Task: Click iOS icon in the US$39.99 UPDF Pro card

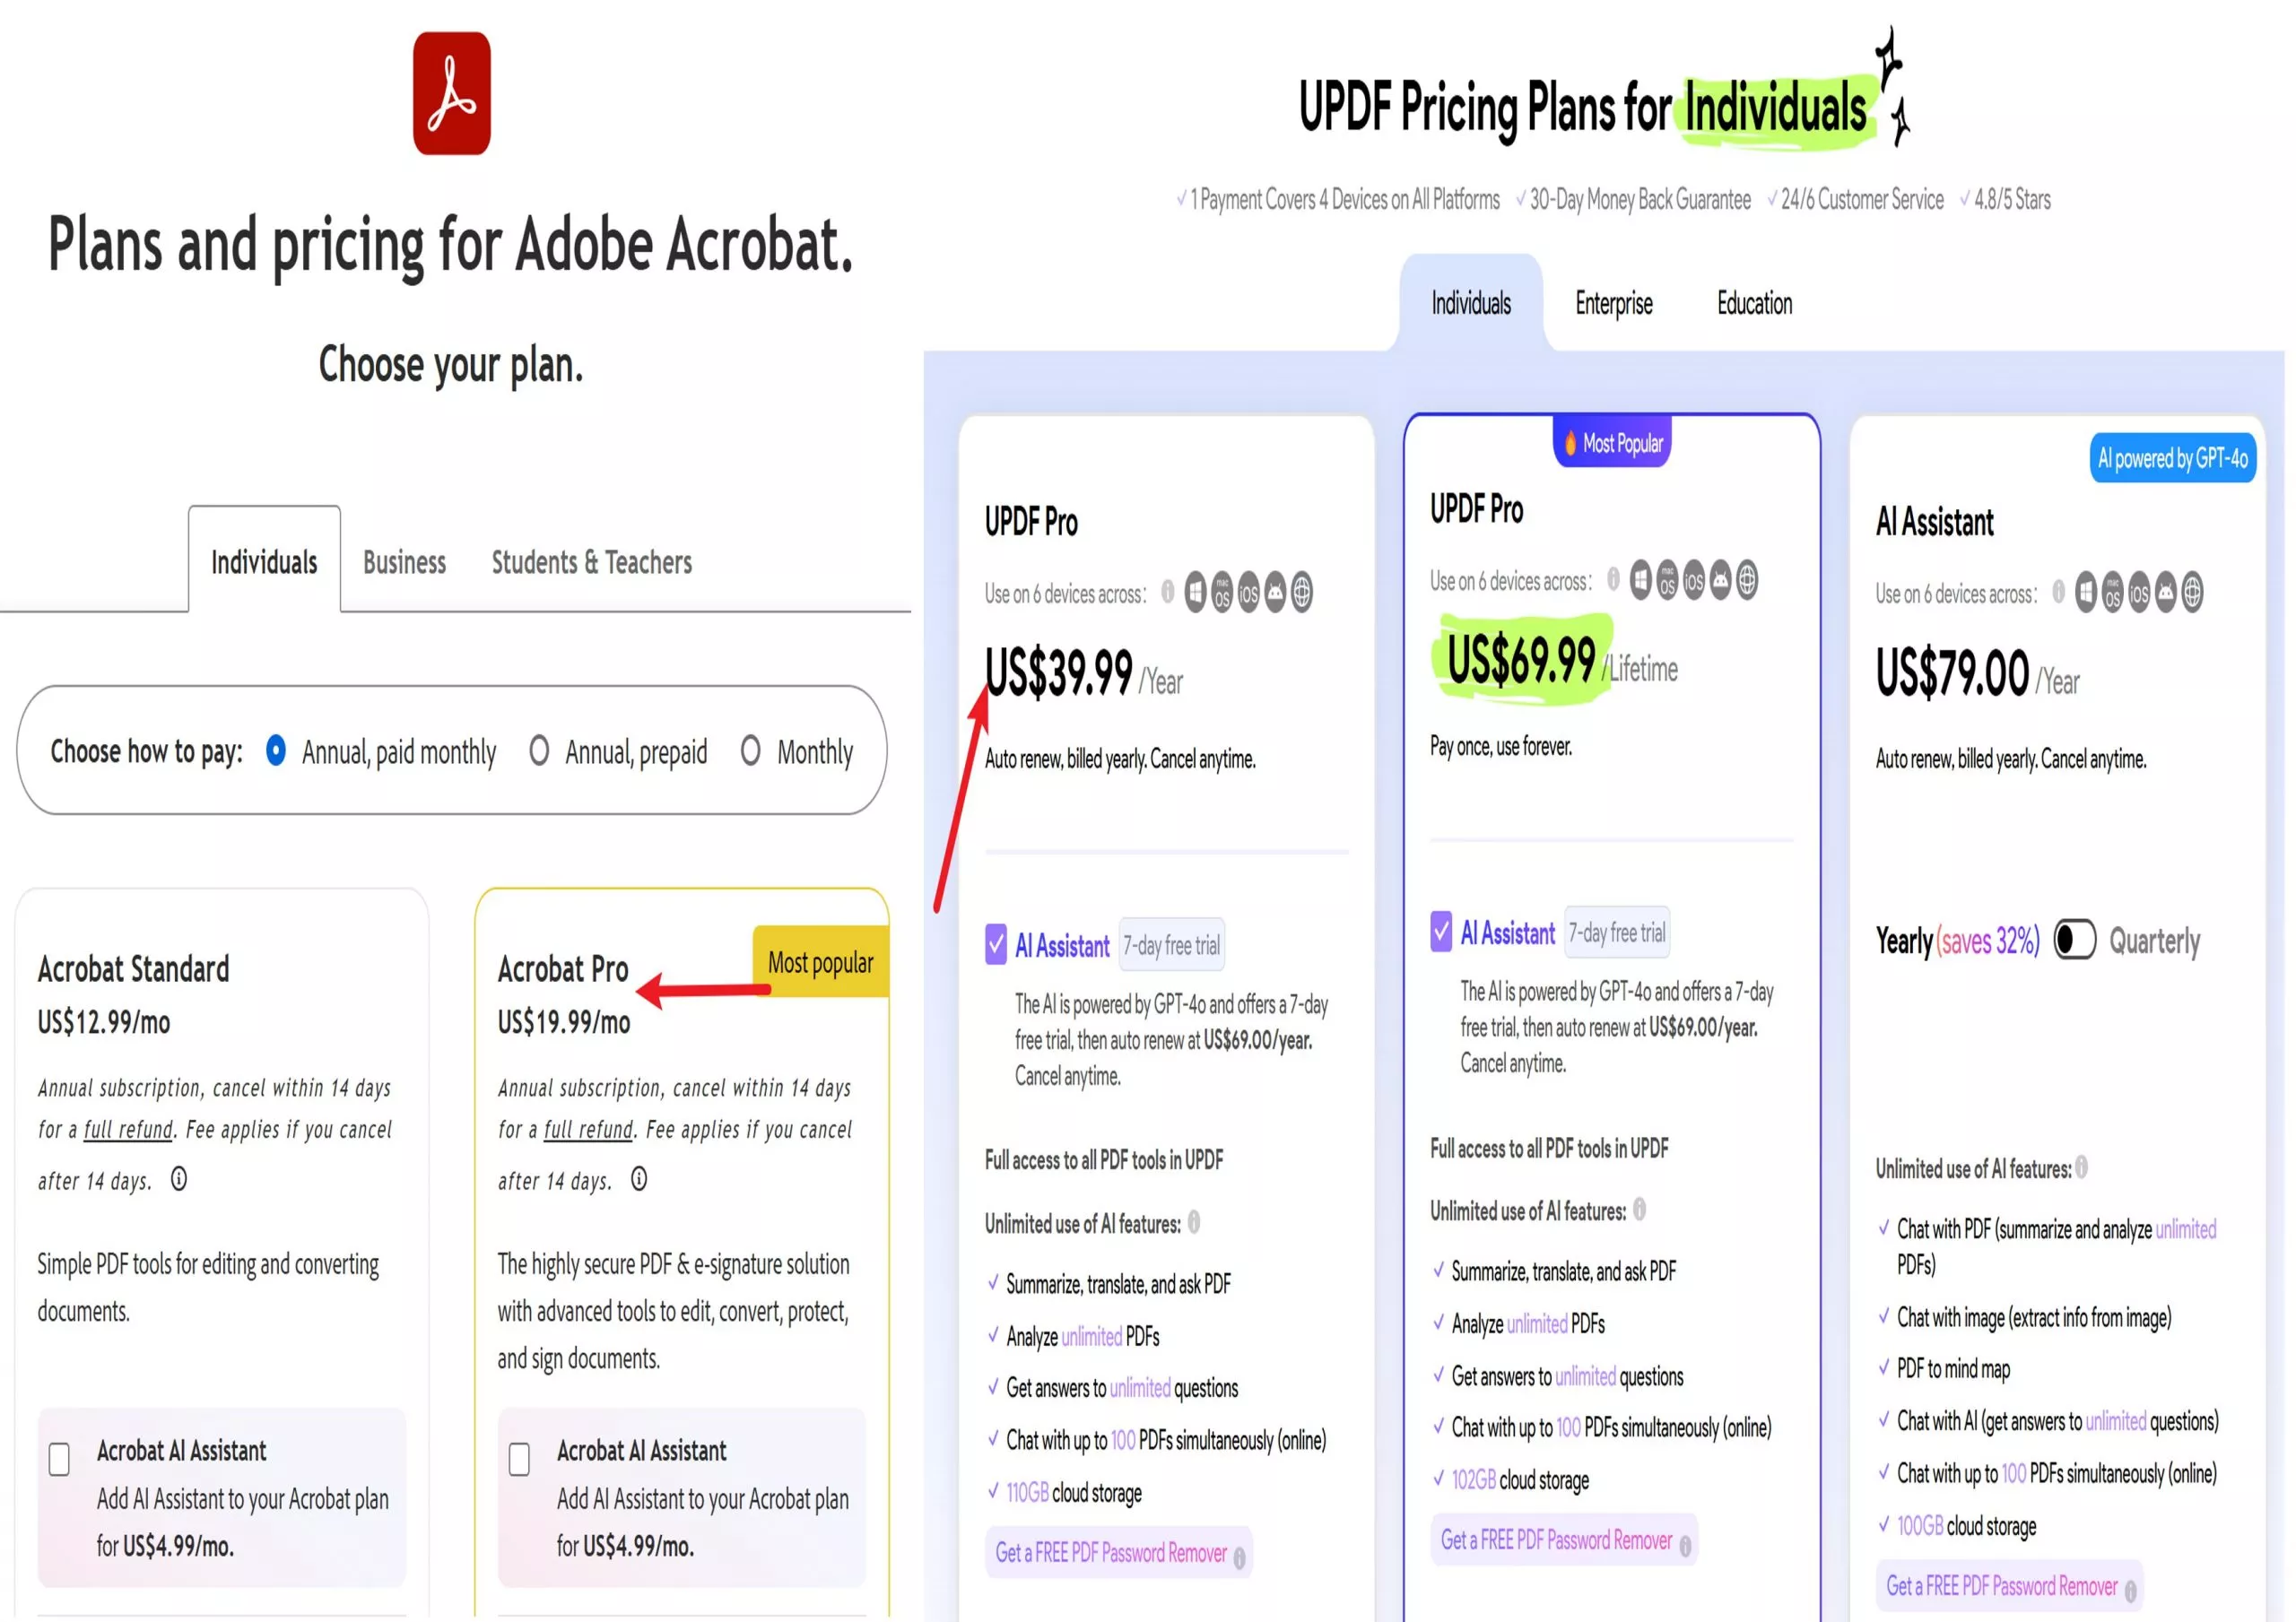Action: [1248, 592]
